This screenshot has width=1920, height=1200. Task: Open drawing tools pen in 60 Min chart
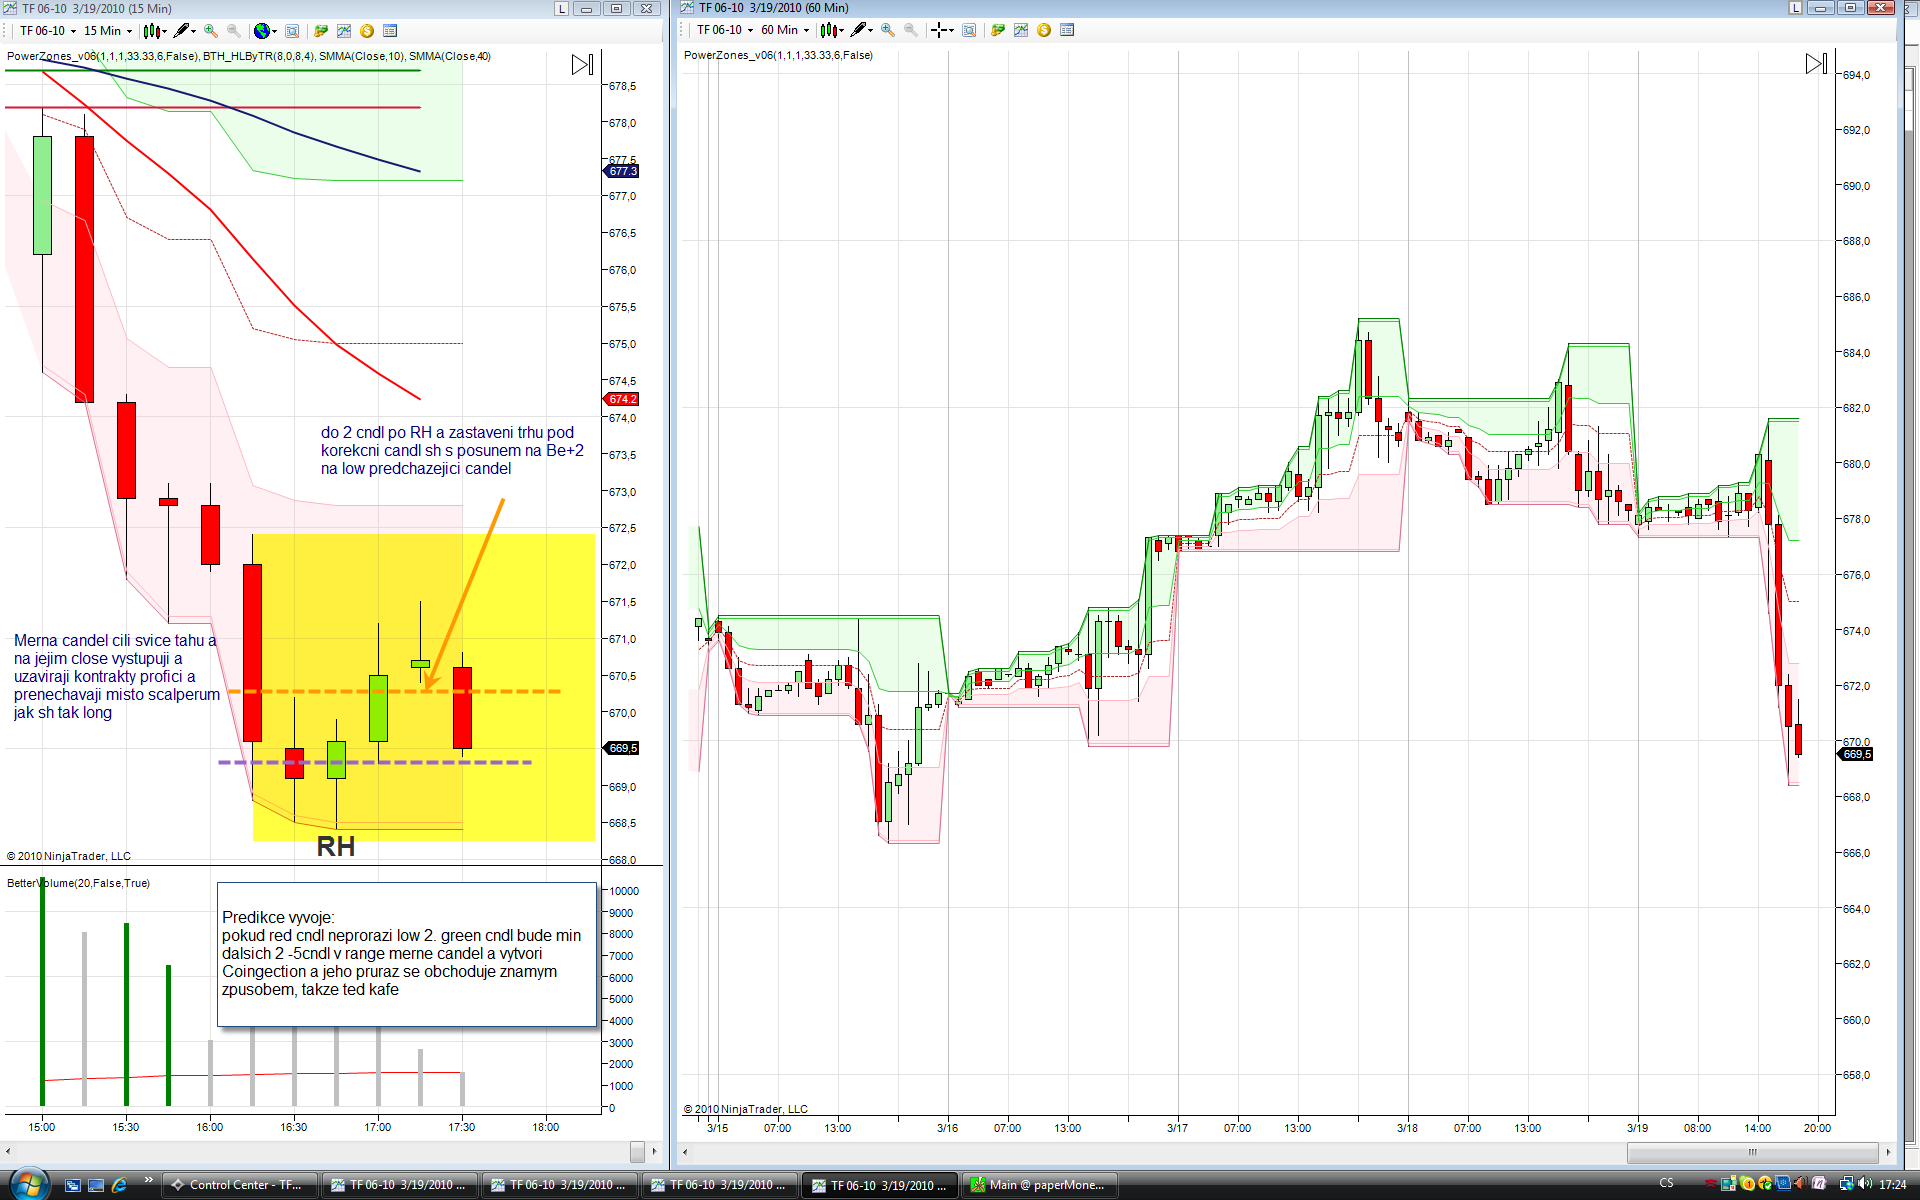(860, 30)
